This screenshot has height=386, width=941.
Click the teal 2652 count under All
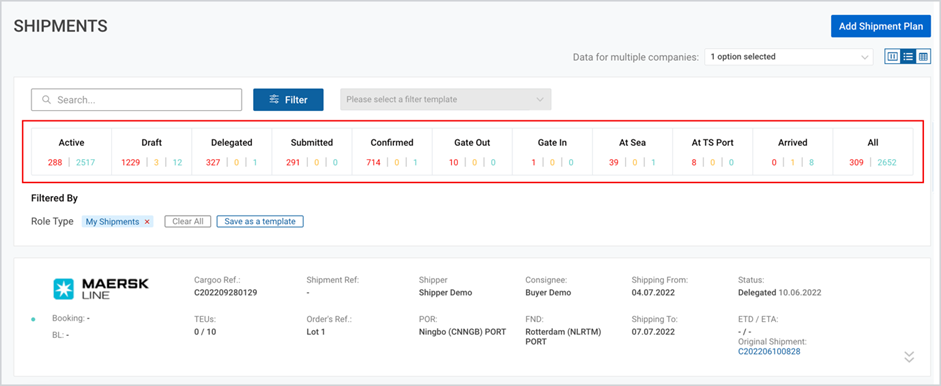click(x=887, y=162)
